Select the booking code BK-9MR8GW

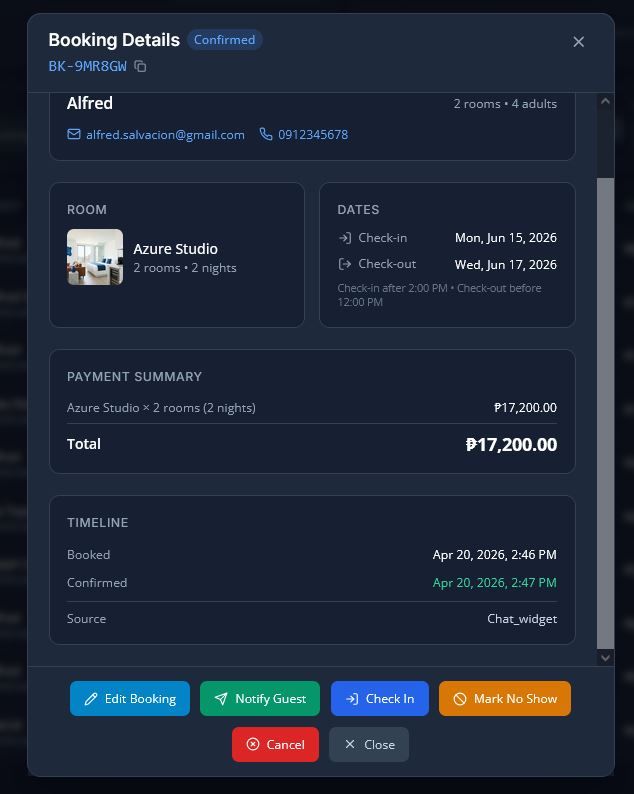88,66
